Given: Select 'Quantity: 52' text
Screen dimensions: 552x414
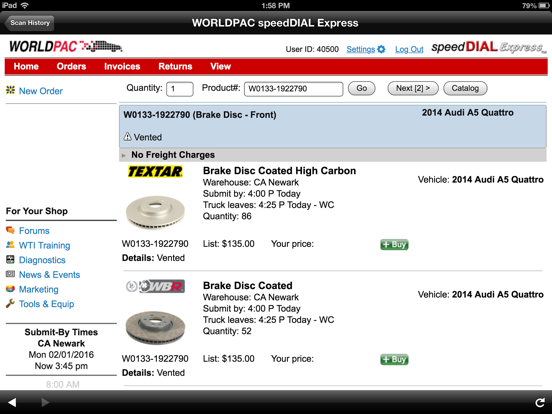Looking at the screenshot, I should tap(227, 331).
